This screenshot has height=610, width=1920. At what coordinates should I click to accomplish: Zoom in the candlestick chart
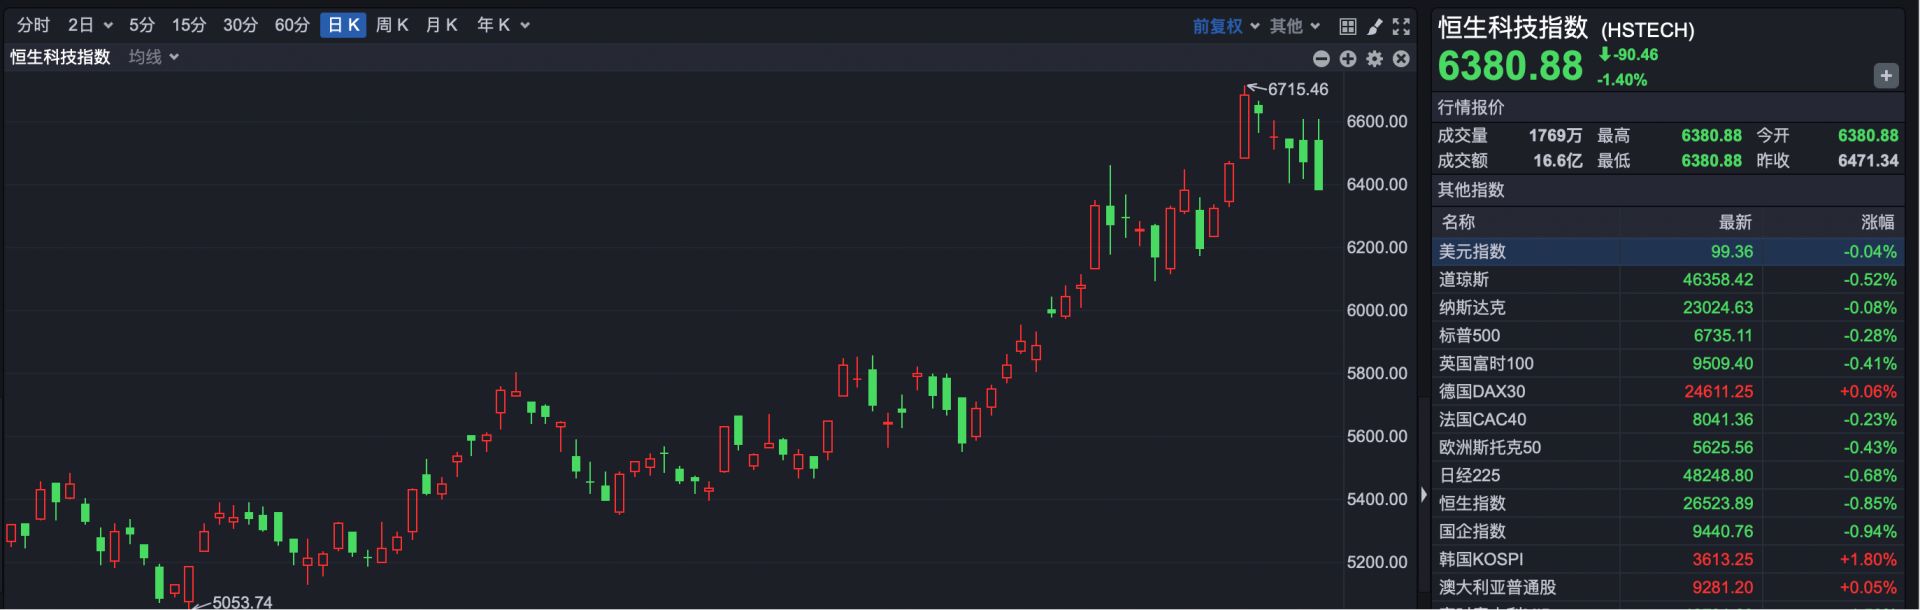point(1348,59)
